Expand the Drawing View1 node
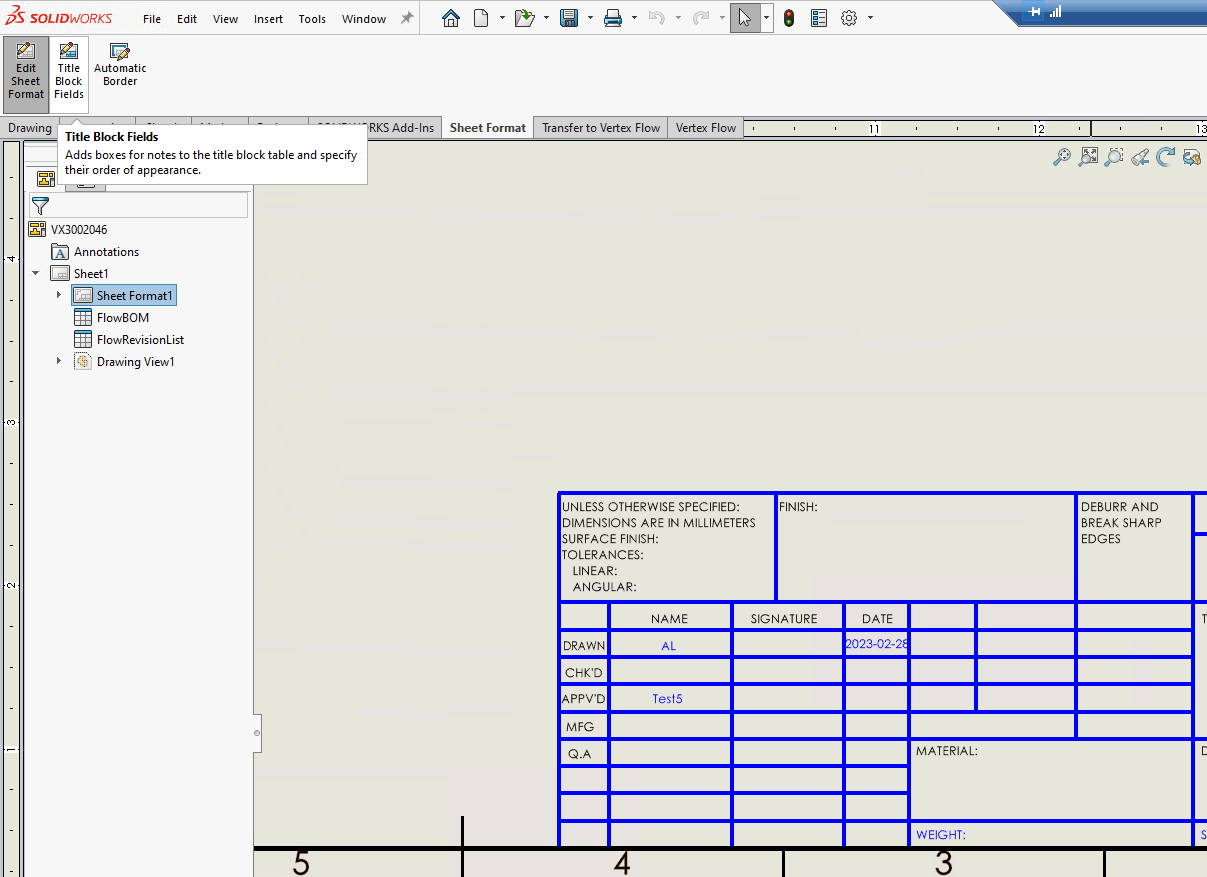The height and width of the screenshot is (877, 1207). [x=59, y=361]
